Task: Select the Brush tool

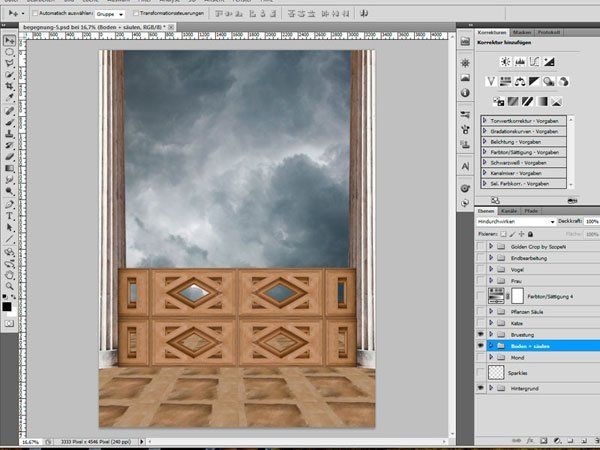Action: click(10, 123)
